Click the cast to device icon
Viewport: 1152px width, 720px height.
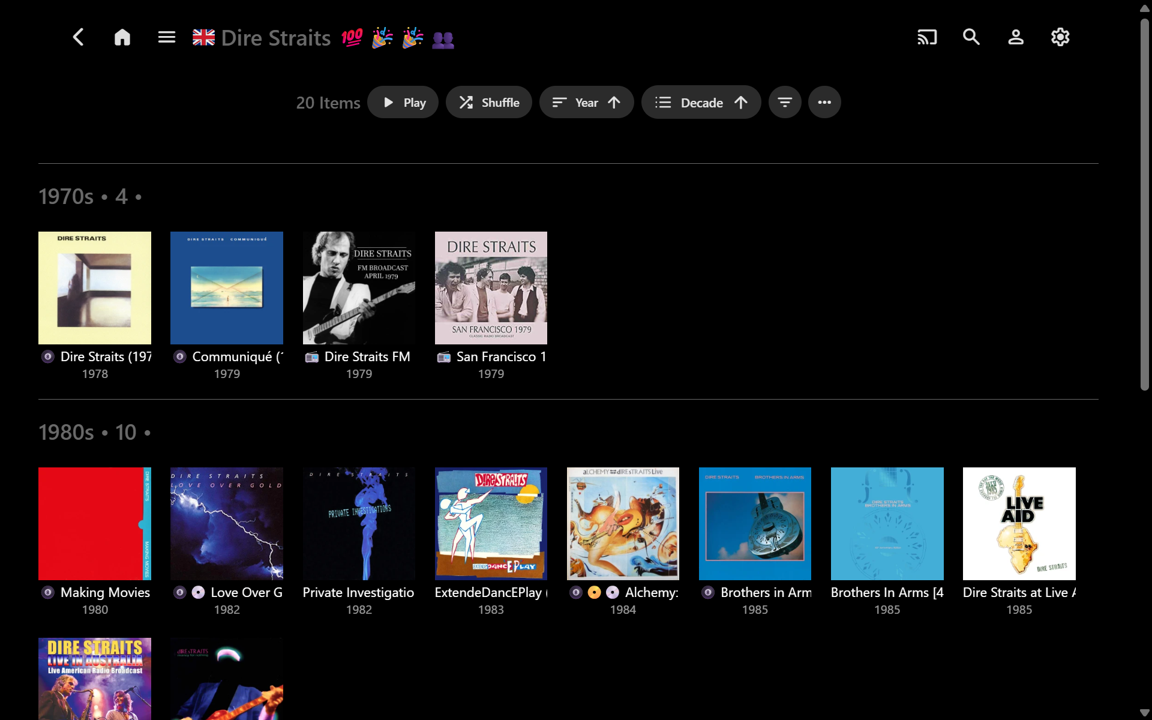click(x=927, y=37)
